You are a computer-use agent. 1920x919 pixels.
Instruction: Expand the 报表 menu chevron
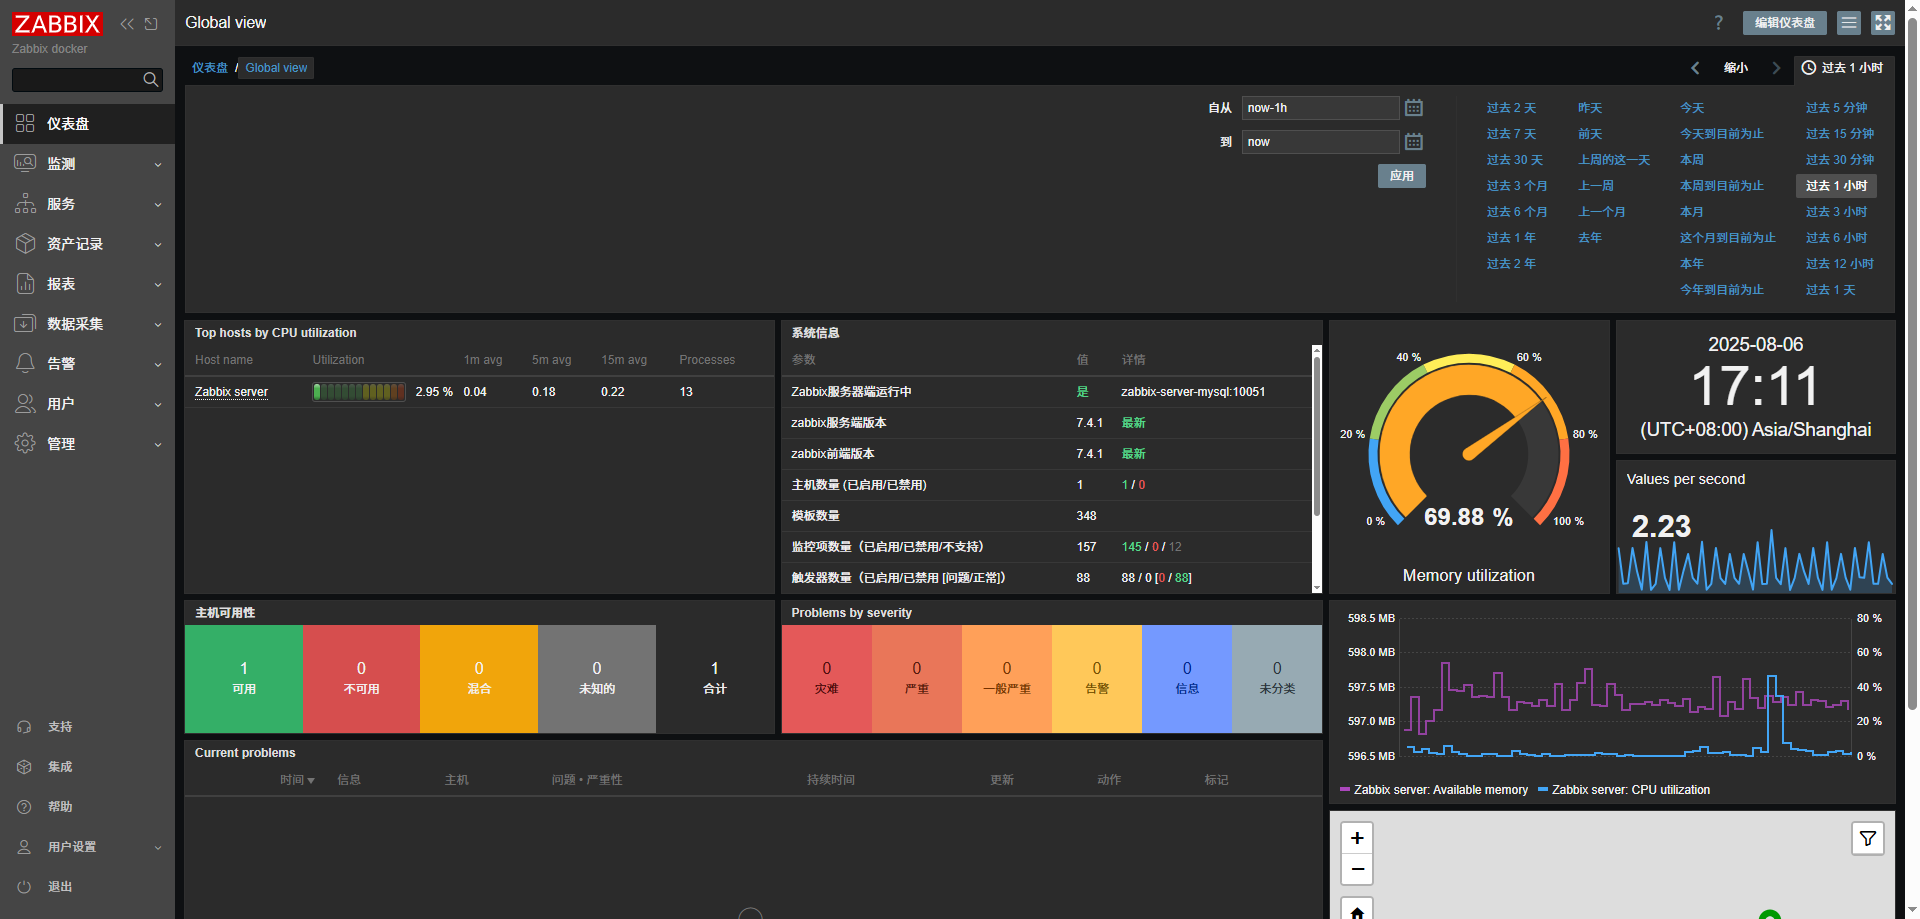pos(158,285)
